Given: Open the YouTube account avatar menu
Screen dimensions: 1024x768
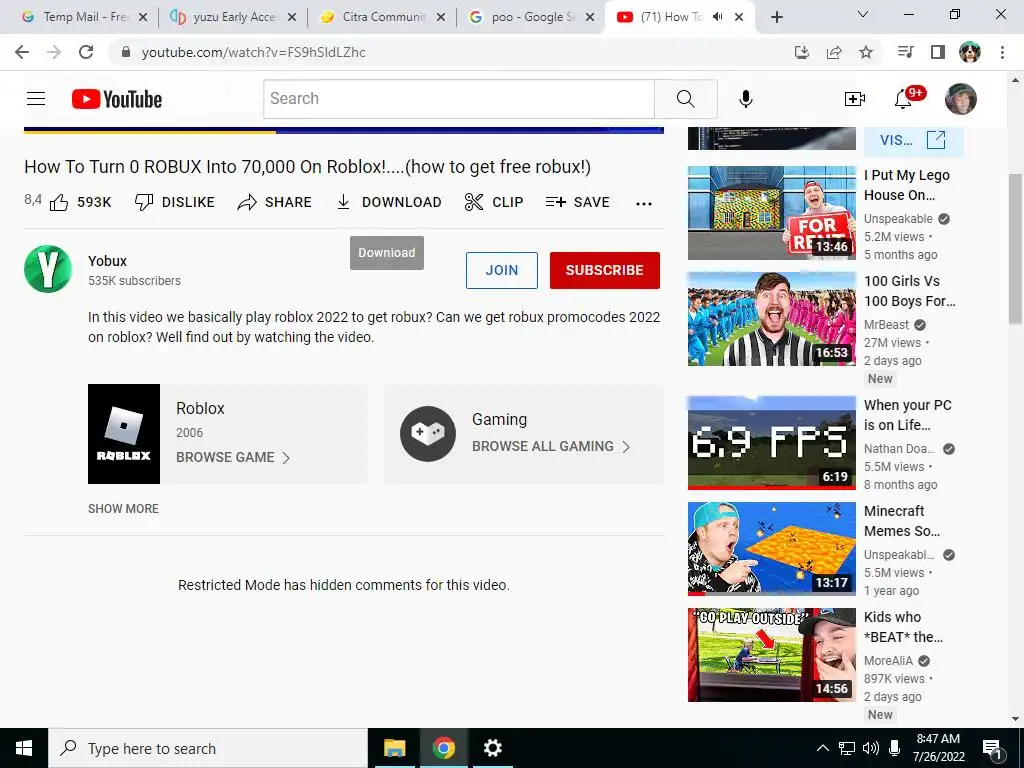Looking at the screenshot, I should 961,99.
